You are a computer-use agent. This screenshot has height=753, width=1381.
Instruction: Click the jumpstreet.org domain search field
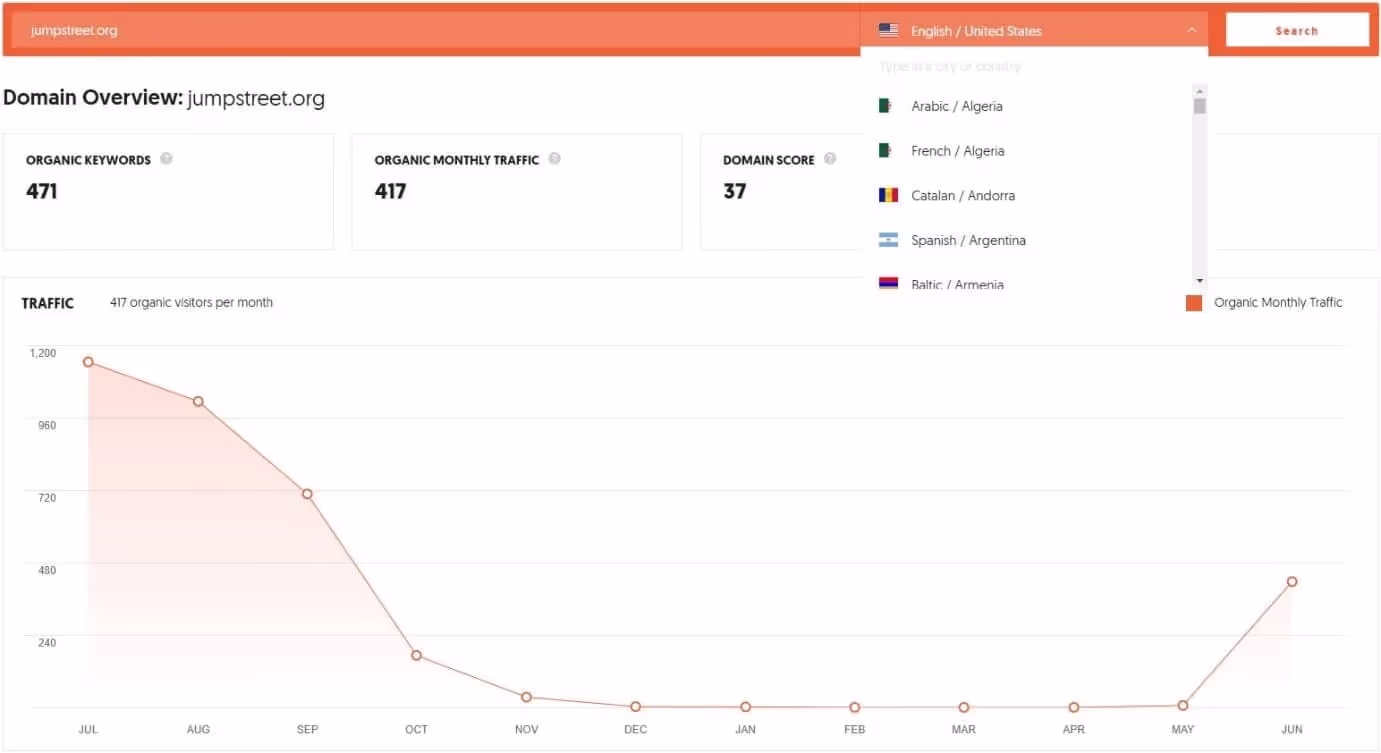click(436, 30)
